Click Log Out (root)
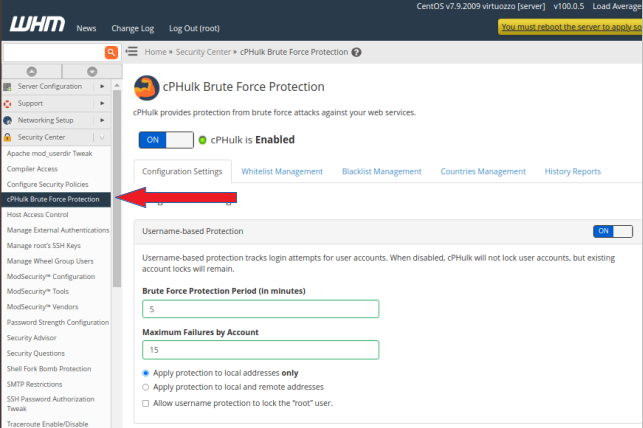The height and width of the screenshot is (428, 643). 194,28
